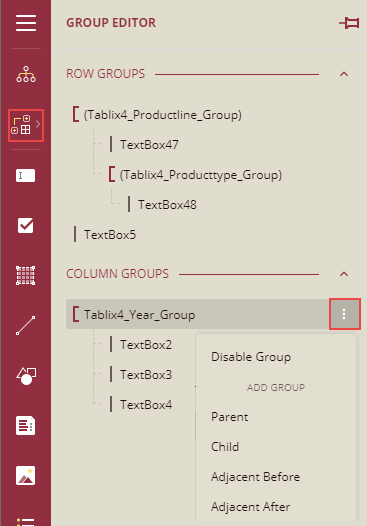Choose Disable Group from context menu
This screenshot has height=526, width=367.
pos(251,357)
